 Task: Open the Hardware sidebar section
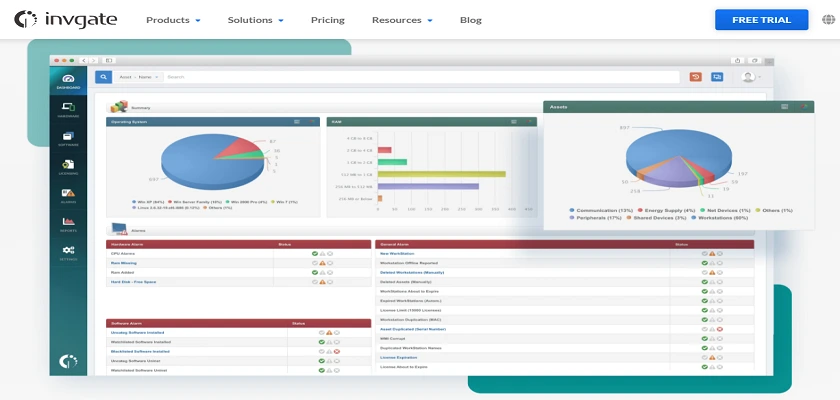click(68, 110)
